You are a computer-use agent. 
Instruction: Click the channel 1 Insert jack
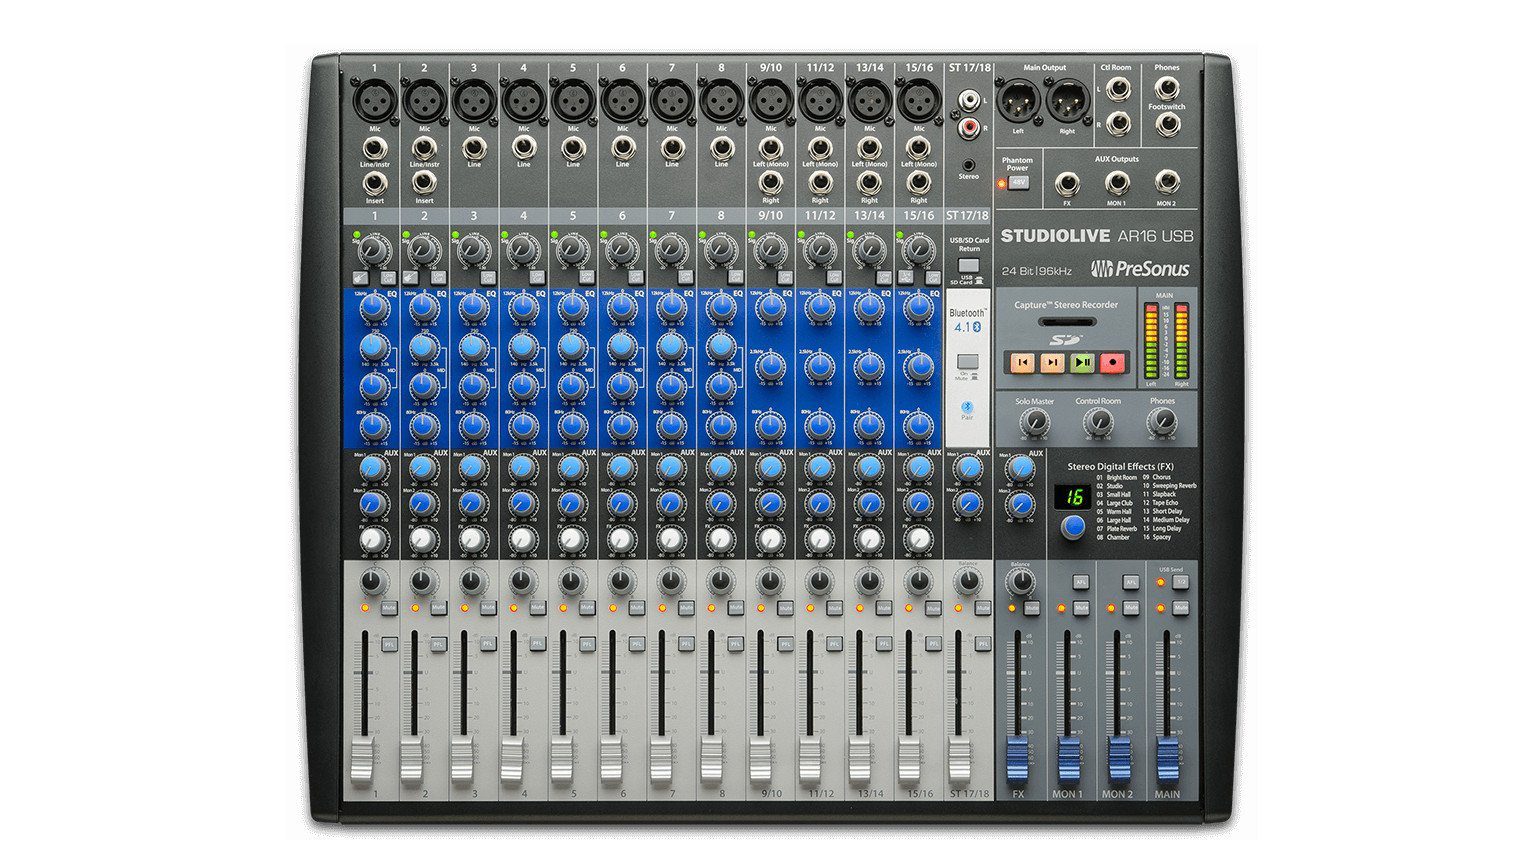[375, 184]
